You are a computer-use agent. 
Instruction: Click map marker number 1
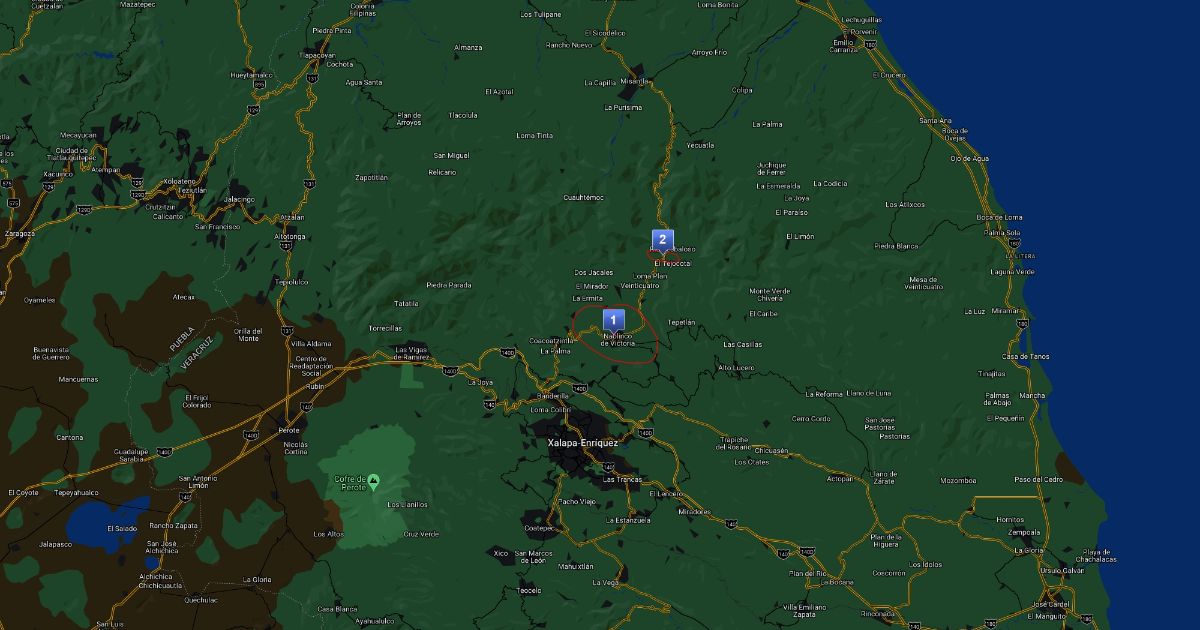tap(614, 320)
